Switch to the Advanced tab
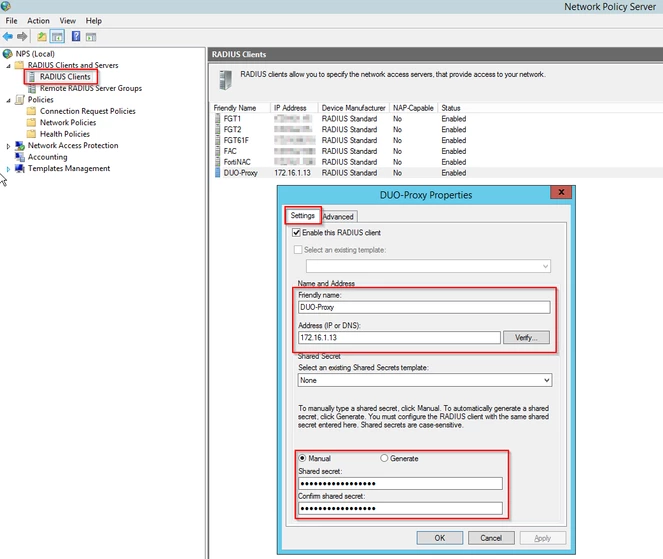Screen dimensions: 663x559 coord(338,216)
